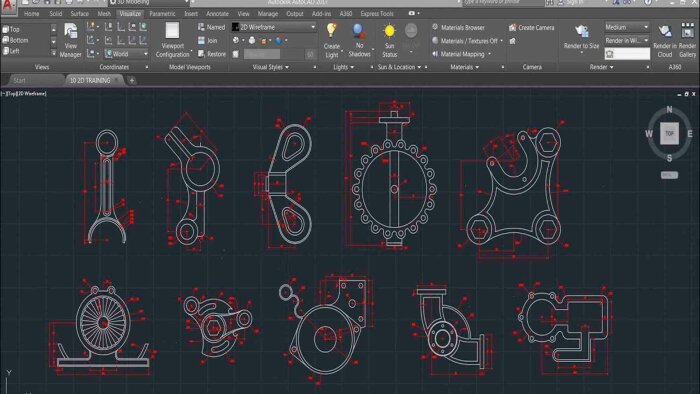Expand the Lights panel
The height and width of the screenshot is (394, 700).
(343, 67)
